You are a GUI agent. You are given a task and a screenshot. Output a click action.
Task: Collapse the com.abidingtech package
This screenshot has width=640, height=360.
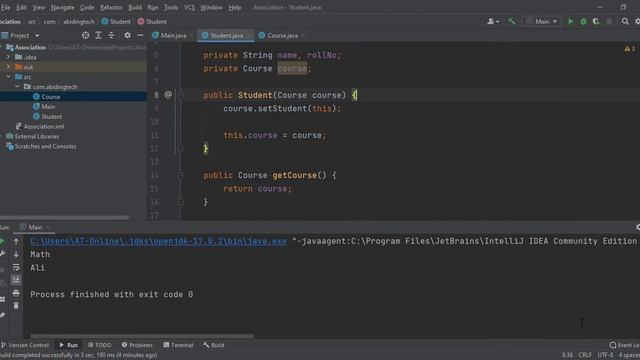[x=17, y=87]
